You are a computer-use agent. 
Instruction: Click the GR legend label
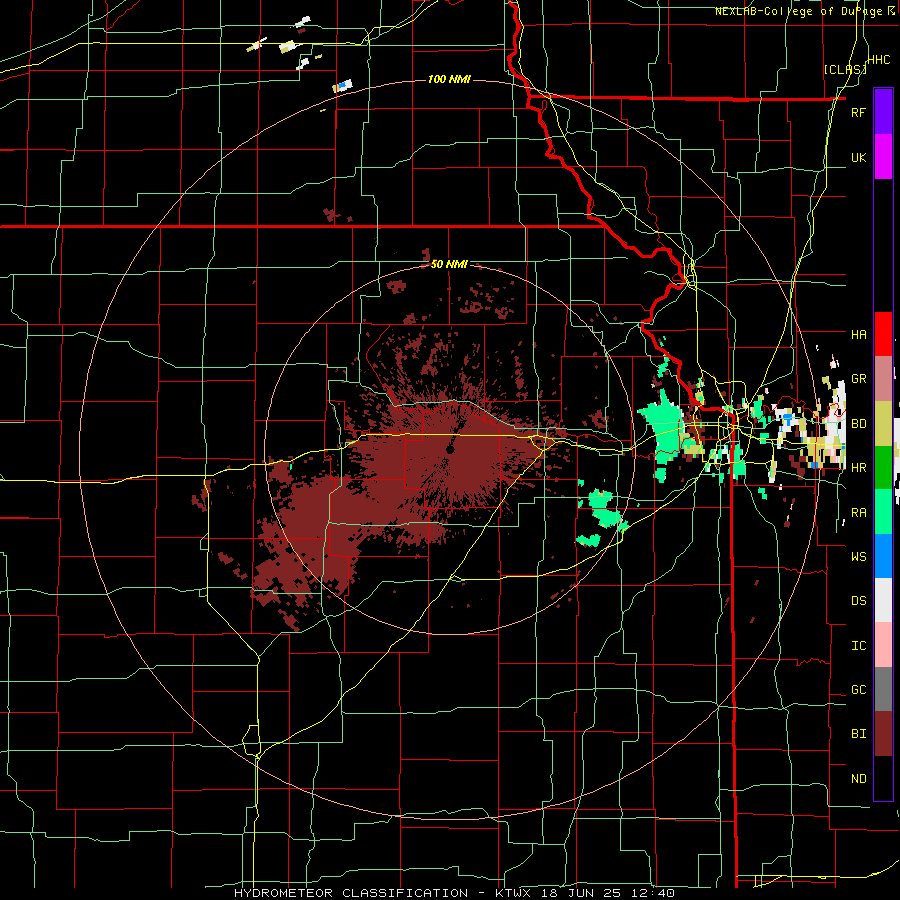click(858, 379)
